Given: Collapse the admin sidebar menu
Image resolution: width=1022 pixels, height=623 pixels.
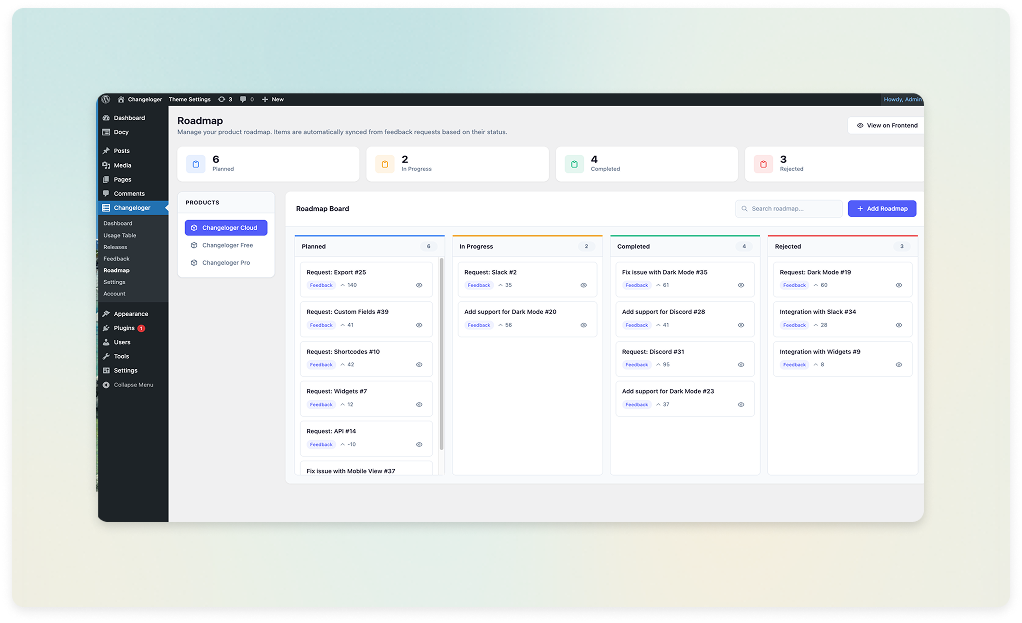Looking at the screenshot, I should point(130,384).
